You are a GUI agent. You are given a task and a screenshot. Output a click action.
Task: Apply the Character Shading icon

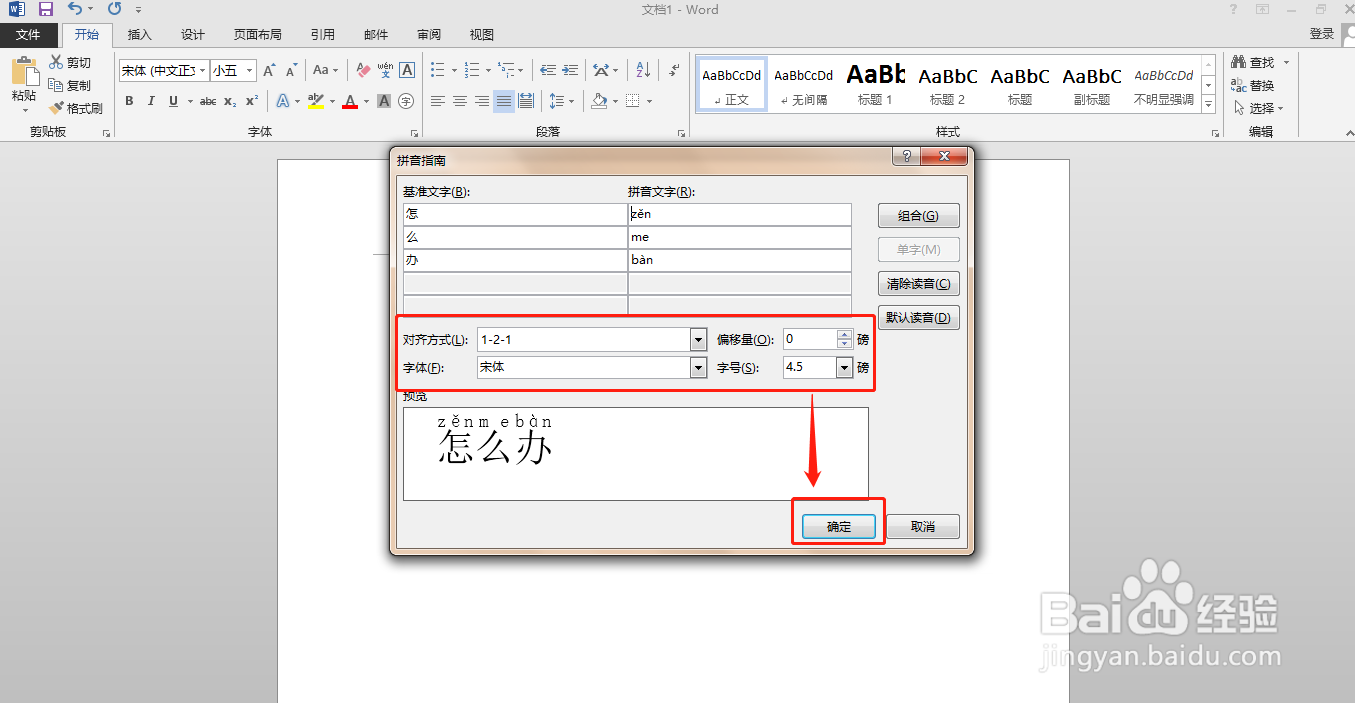384,100
